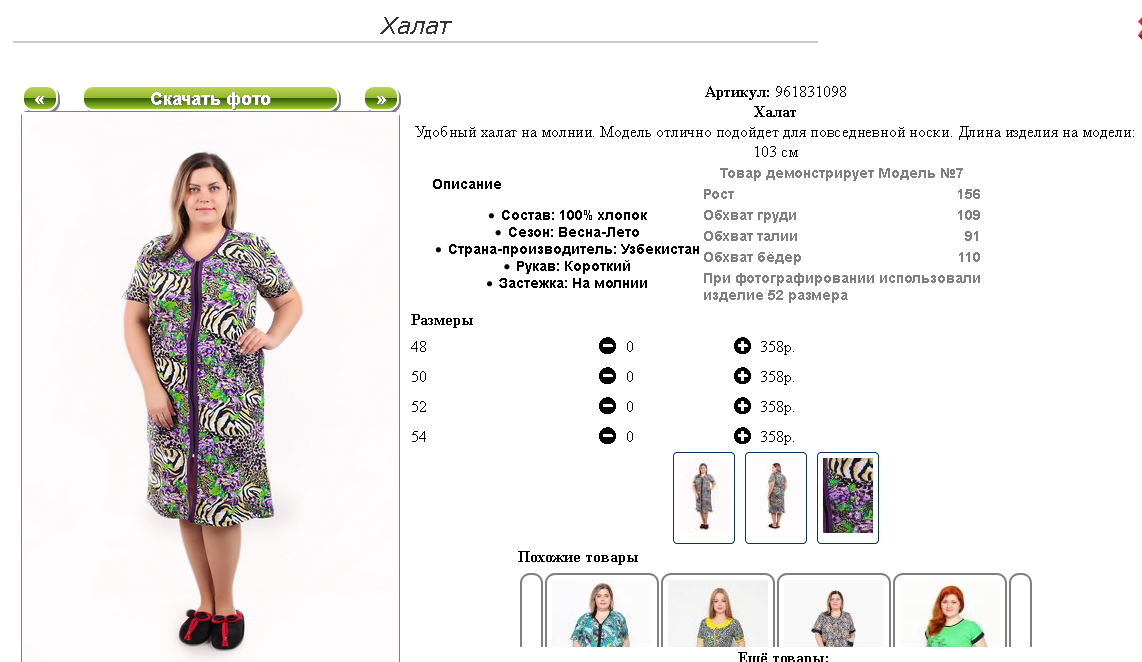
Task: Show the fabric pattern close-up thumbnail
Action: click(848, 497)
